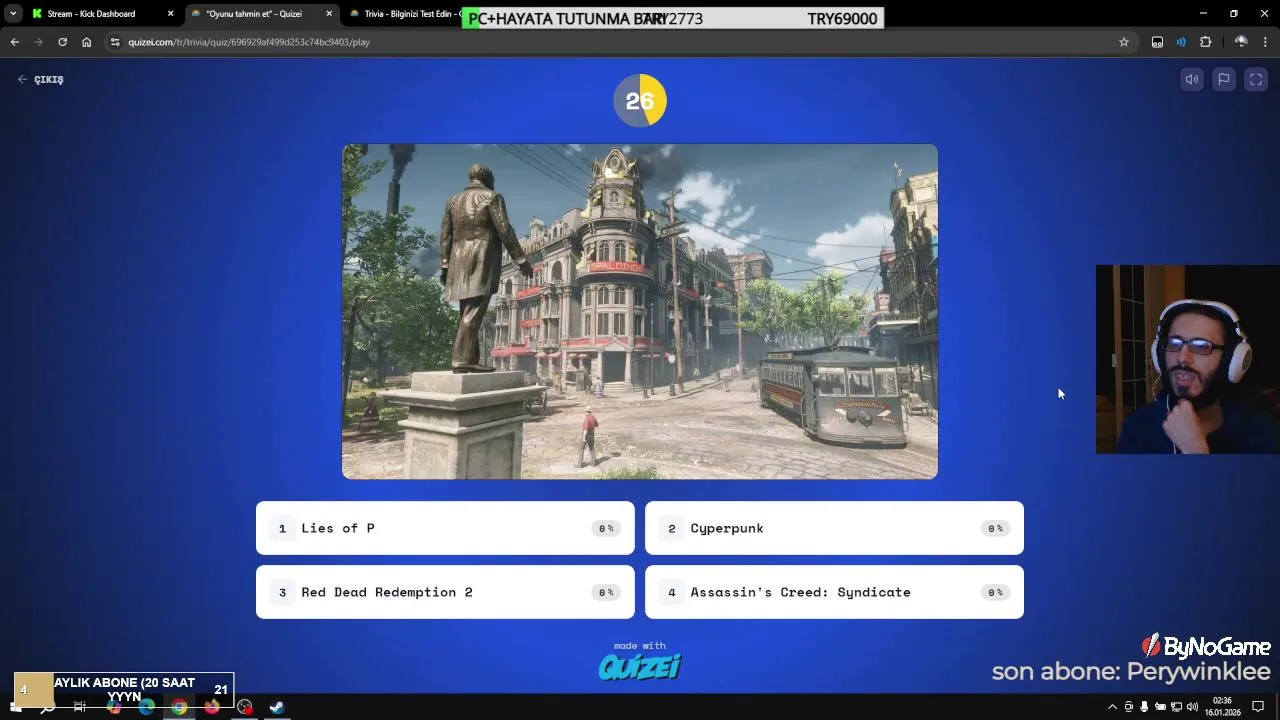The width and height of the screenshot is (1280, 720).
Task: Choose answer 3 Red Dead Redemption 2
Action: pos(445,592)
